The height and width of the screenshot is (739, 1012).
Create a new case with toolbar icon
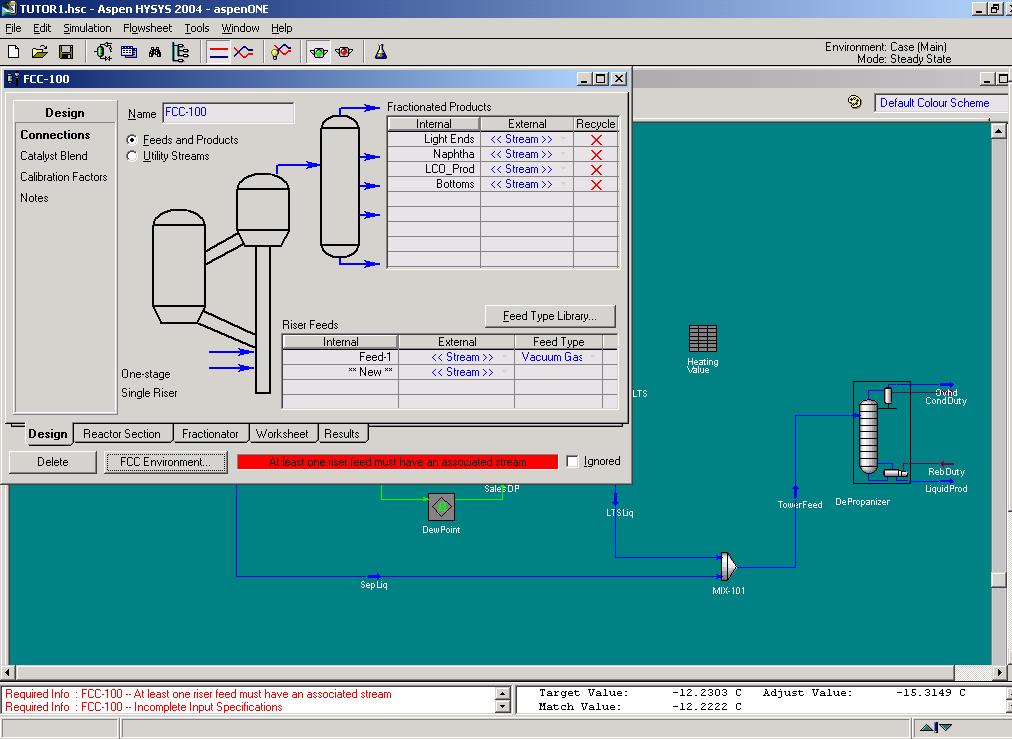pos(14,52)
